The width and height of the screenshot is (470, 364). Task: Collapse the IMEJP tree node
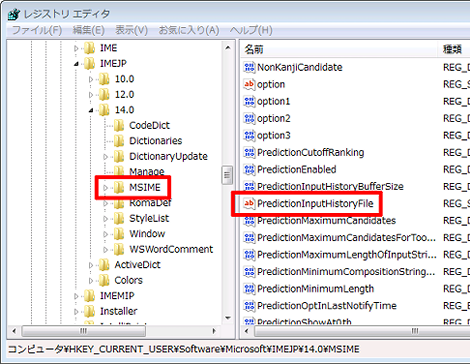(76, 64)
